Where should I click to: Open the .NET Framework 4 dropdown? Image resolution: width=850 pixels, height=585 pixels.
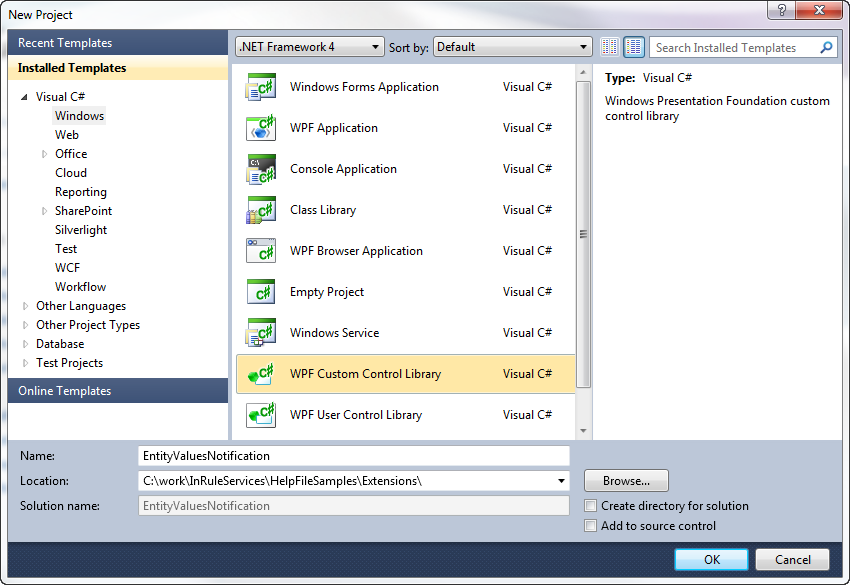click(309, 47)
